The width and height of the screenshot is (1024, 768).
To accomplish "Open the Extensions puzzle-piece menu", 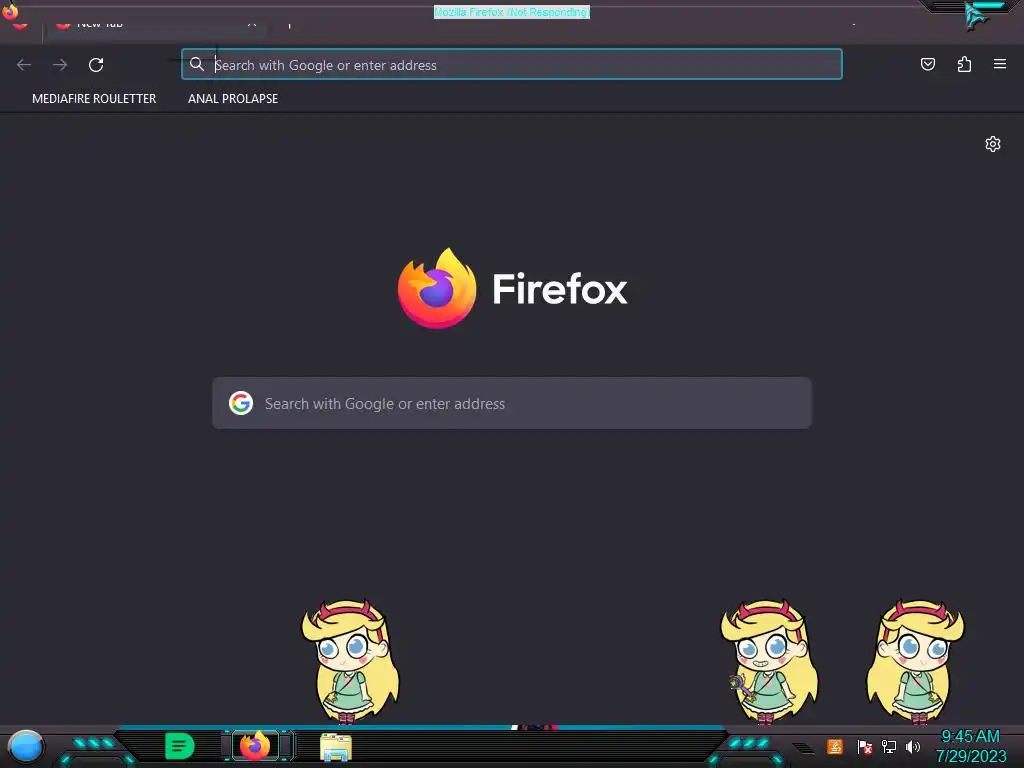I will point(964,64).
